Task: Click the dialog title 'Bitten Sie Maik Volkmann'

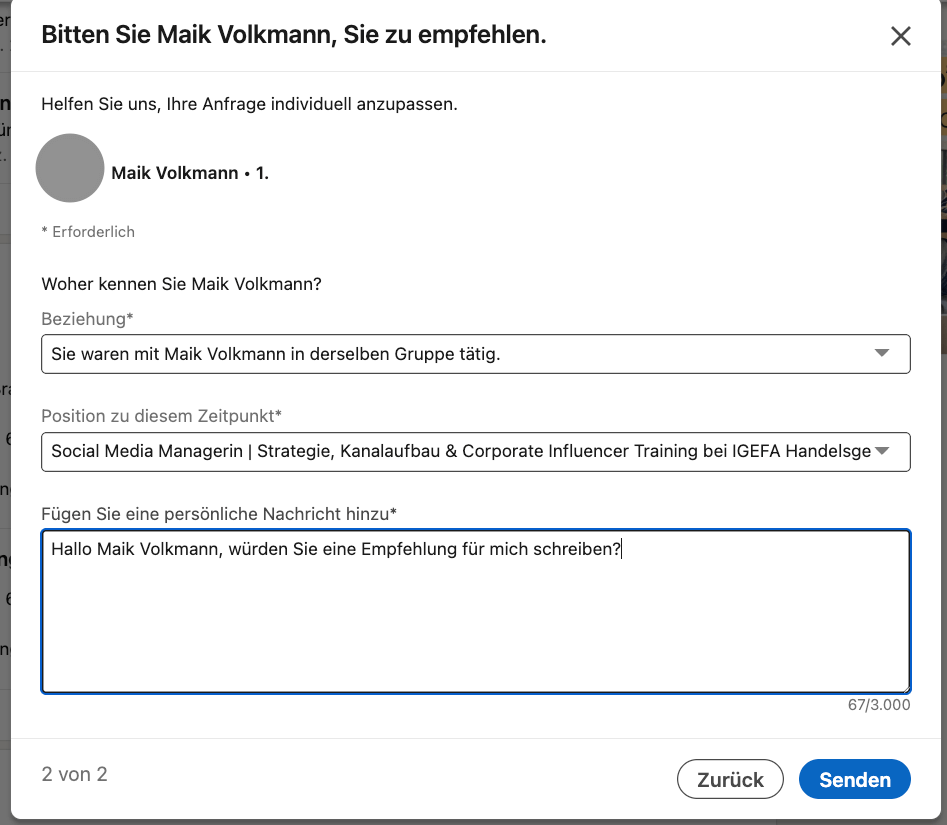Action: 293,36
